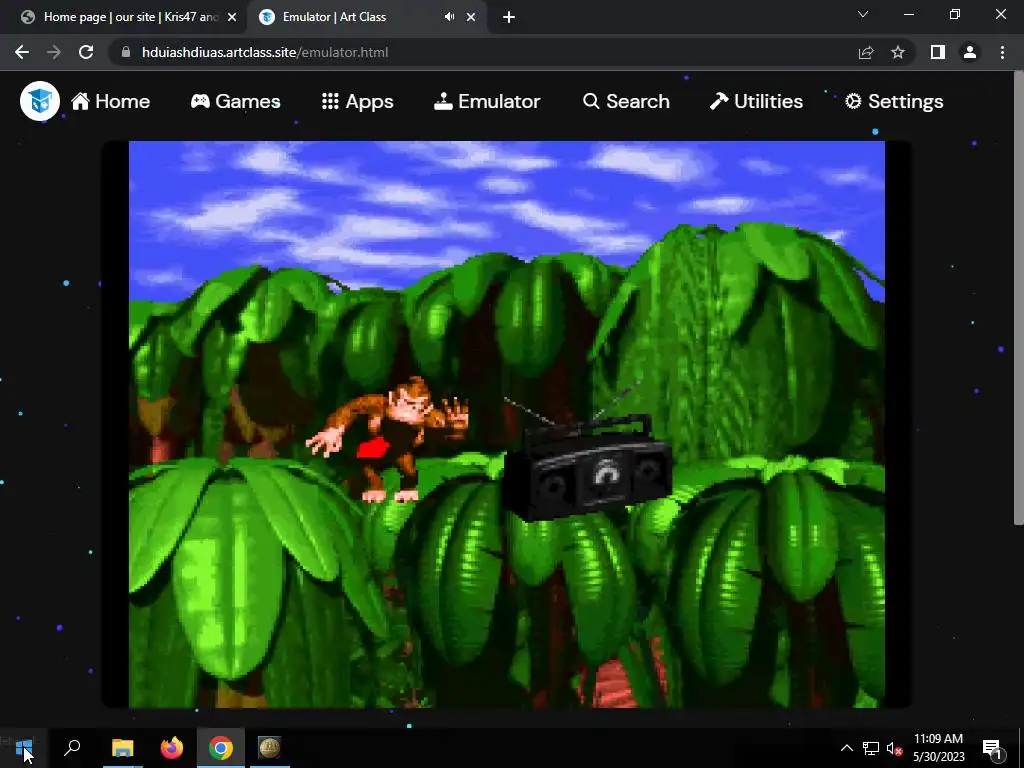The image size is (1024, 768).
Task: Launch Firefox from the taskbar
Action: point(172,748)
